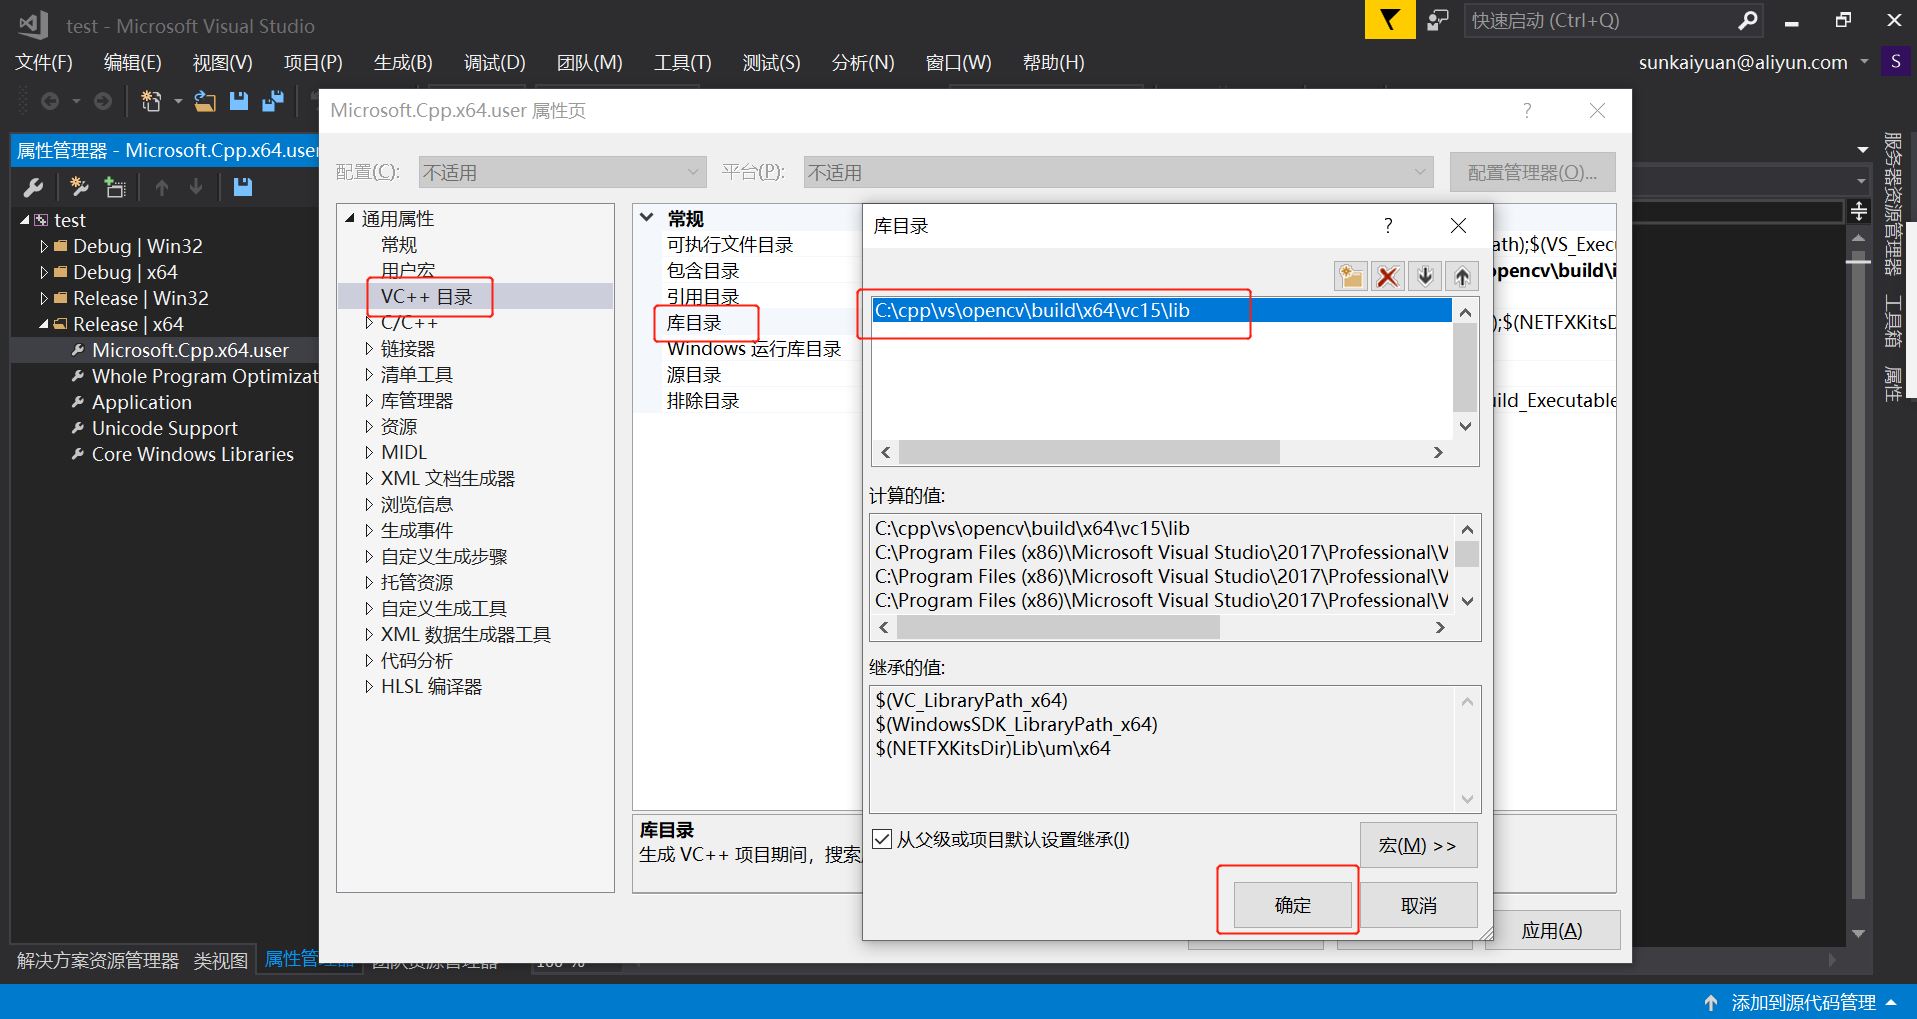Expand the 库管理器 tree node
This screenshot has height=1019, width=1917.
tap(369, 401)
